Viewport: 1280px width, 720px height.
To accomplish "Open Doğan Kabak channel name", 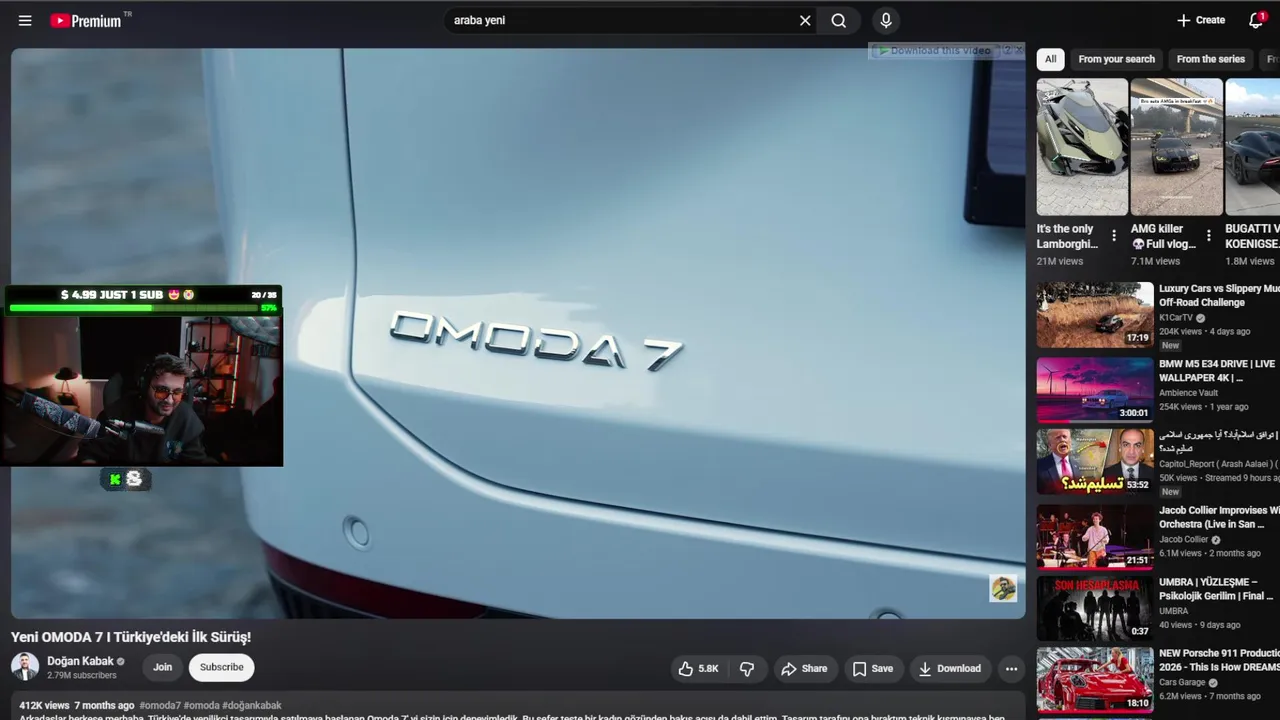I will 80,661.
